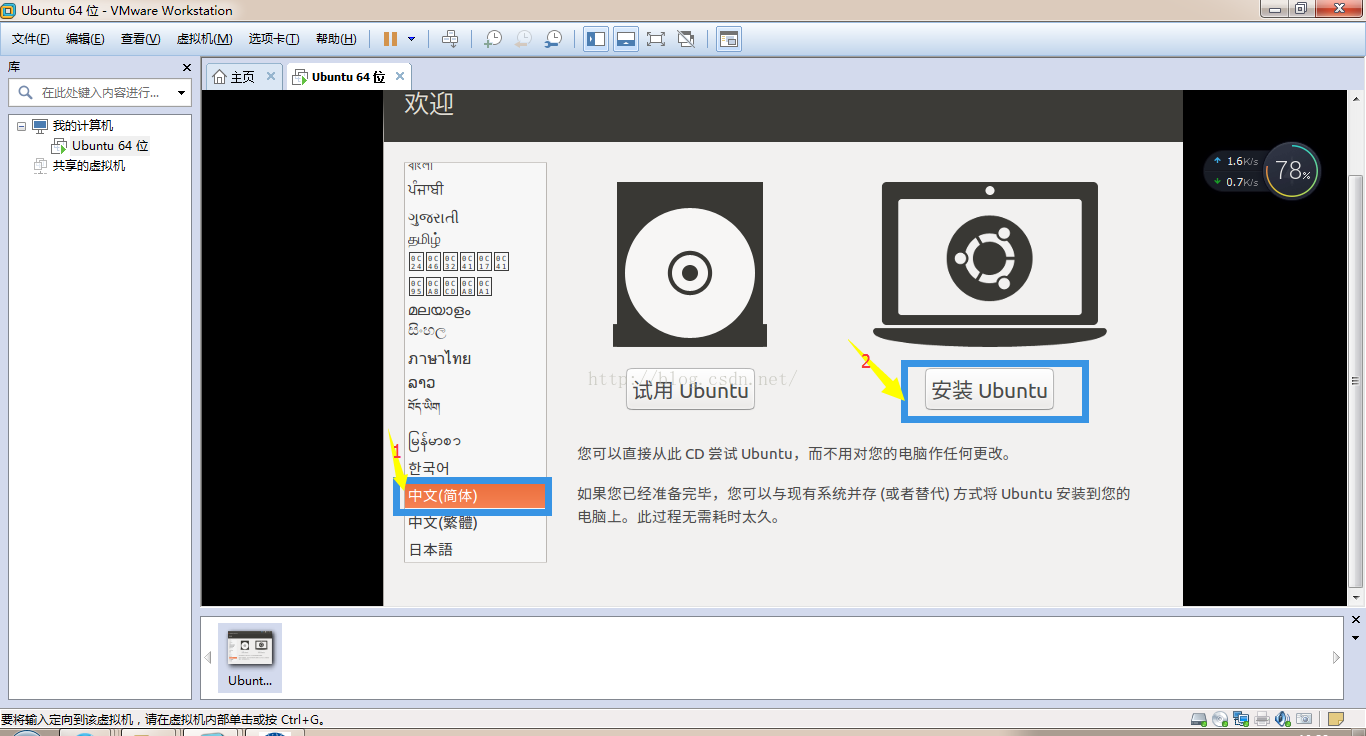The height and width of the screenshot is (736, 1366).
Task: Click the Unity mode toolbar icon
Action: pyautogui.click(x=686, y=39)
